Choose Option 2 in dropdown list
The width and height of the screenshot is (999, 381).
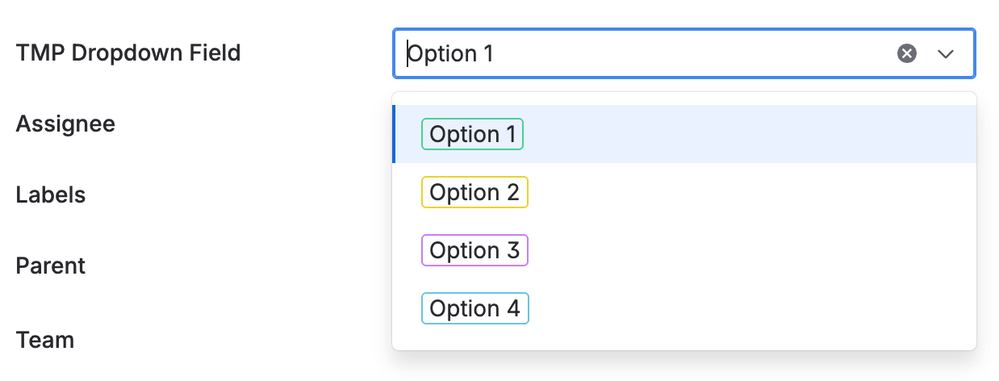(x=684, y=192)
